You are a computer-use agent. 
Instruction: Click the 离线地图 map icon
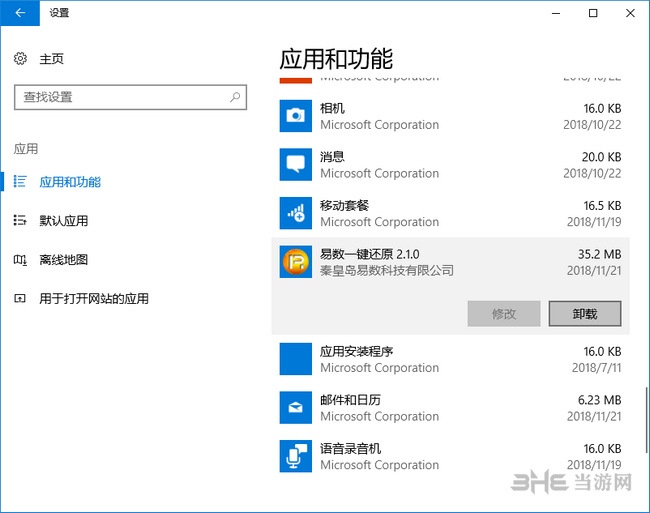(20, 260)
